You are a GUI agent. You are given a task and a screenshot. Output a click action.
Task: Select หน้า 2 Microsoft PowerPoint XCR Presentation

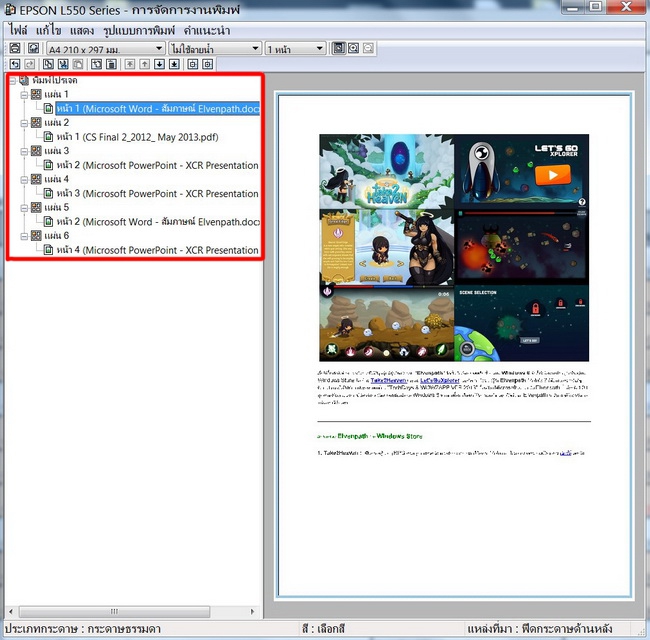pos(158,165)
